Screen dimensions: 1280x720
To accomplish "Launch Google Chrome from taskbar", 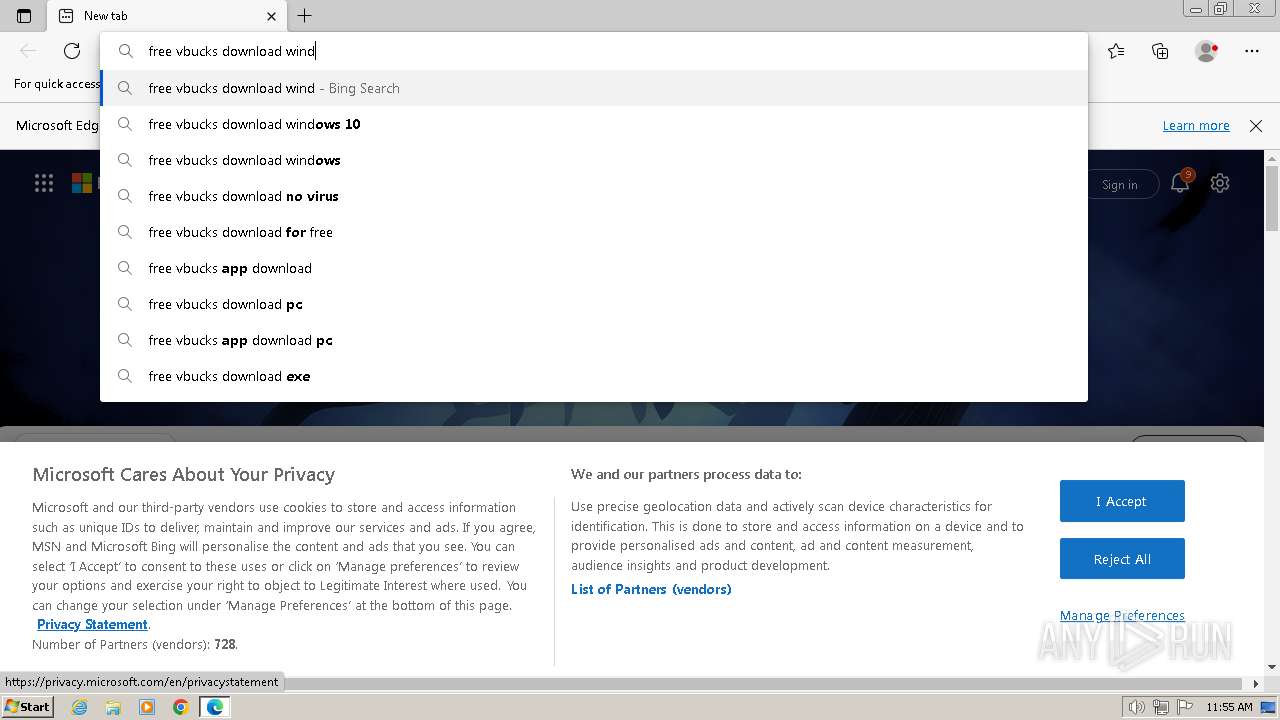I will pyautogui.click(x=180, y=707).
